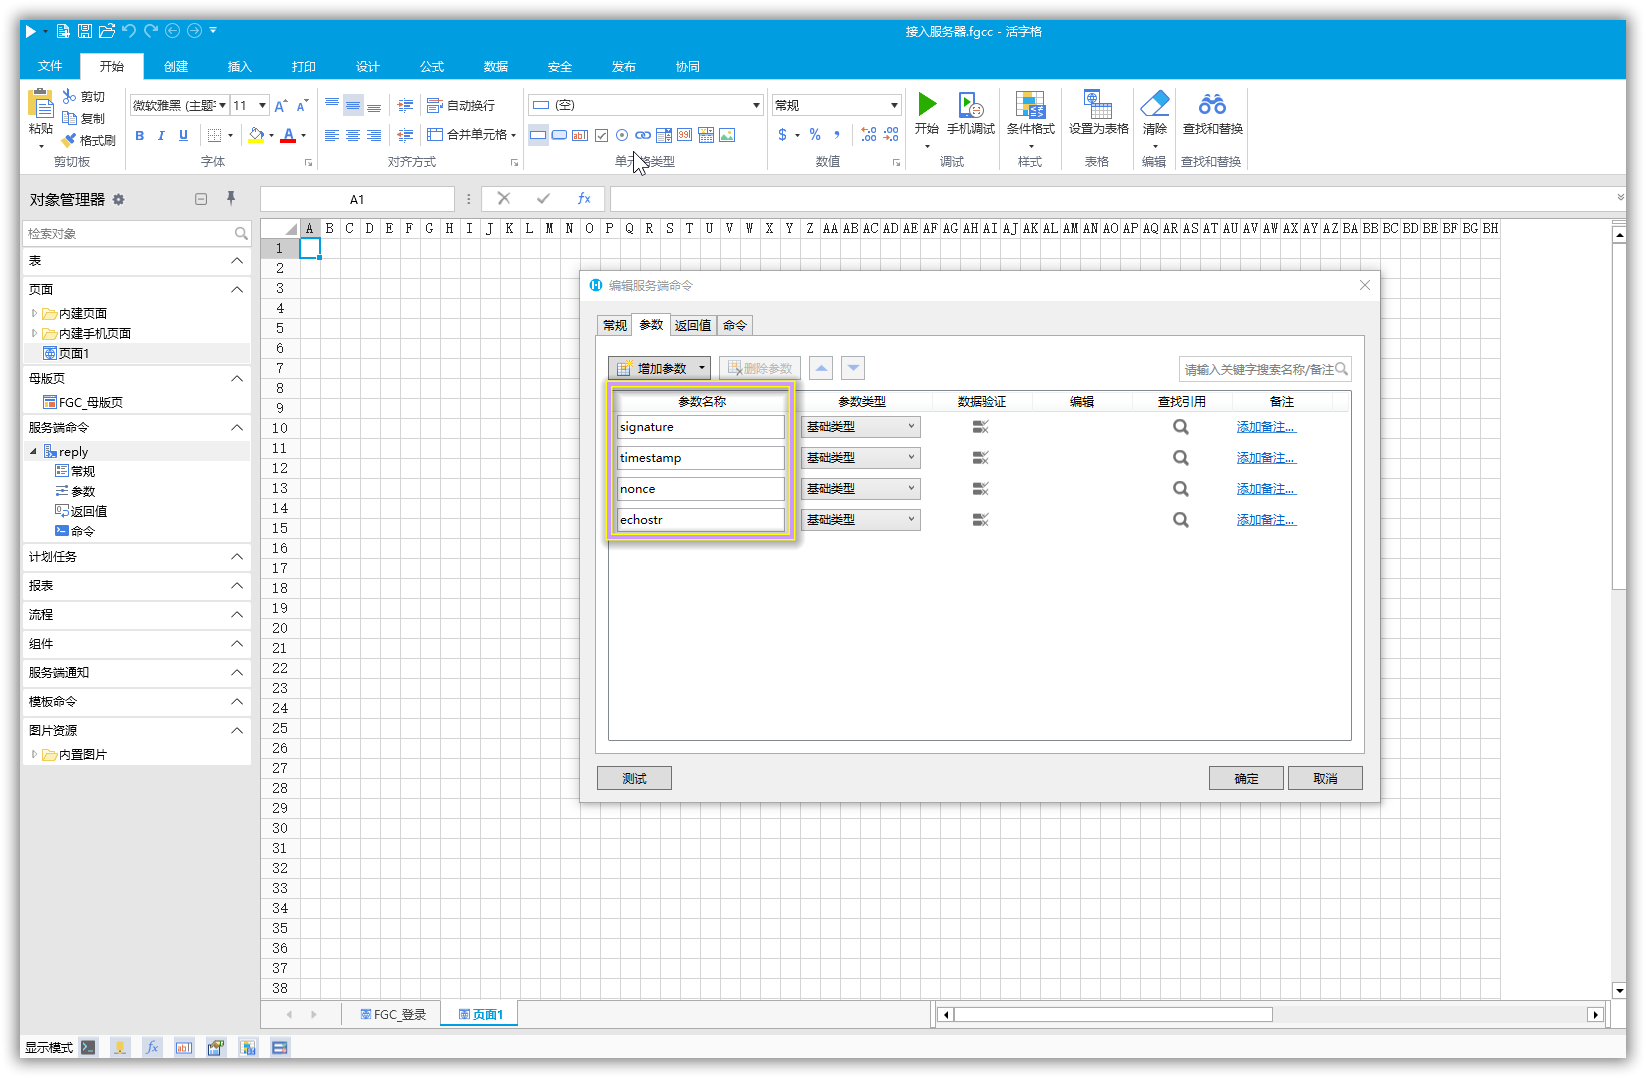Viewport: 1646px width, 1078px height.
Task: Switch to FGC_登录 sheet tab
Action: (x=392, y=1014)
